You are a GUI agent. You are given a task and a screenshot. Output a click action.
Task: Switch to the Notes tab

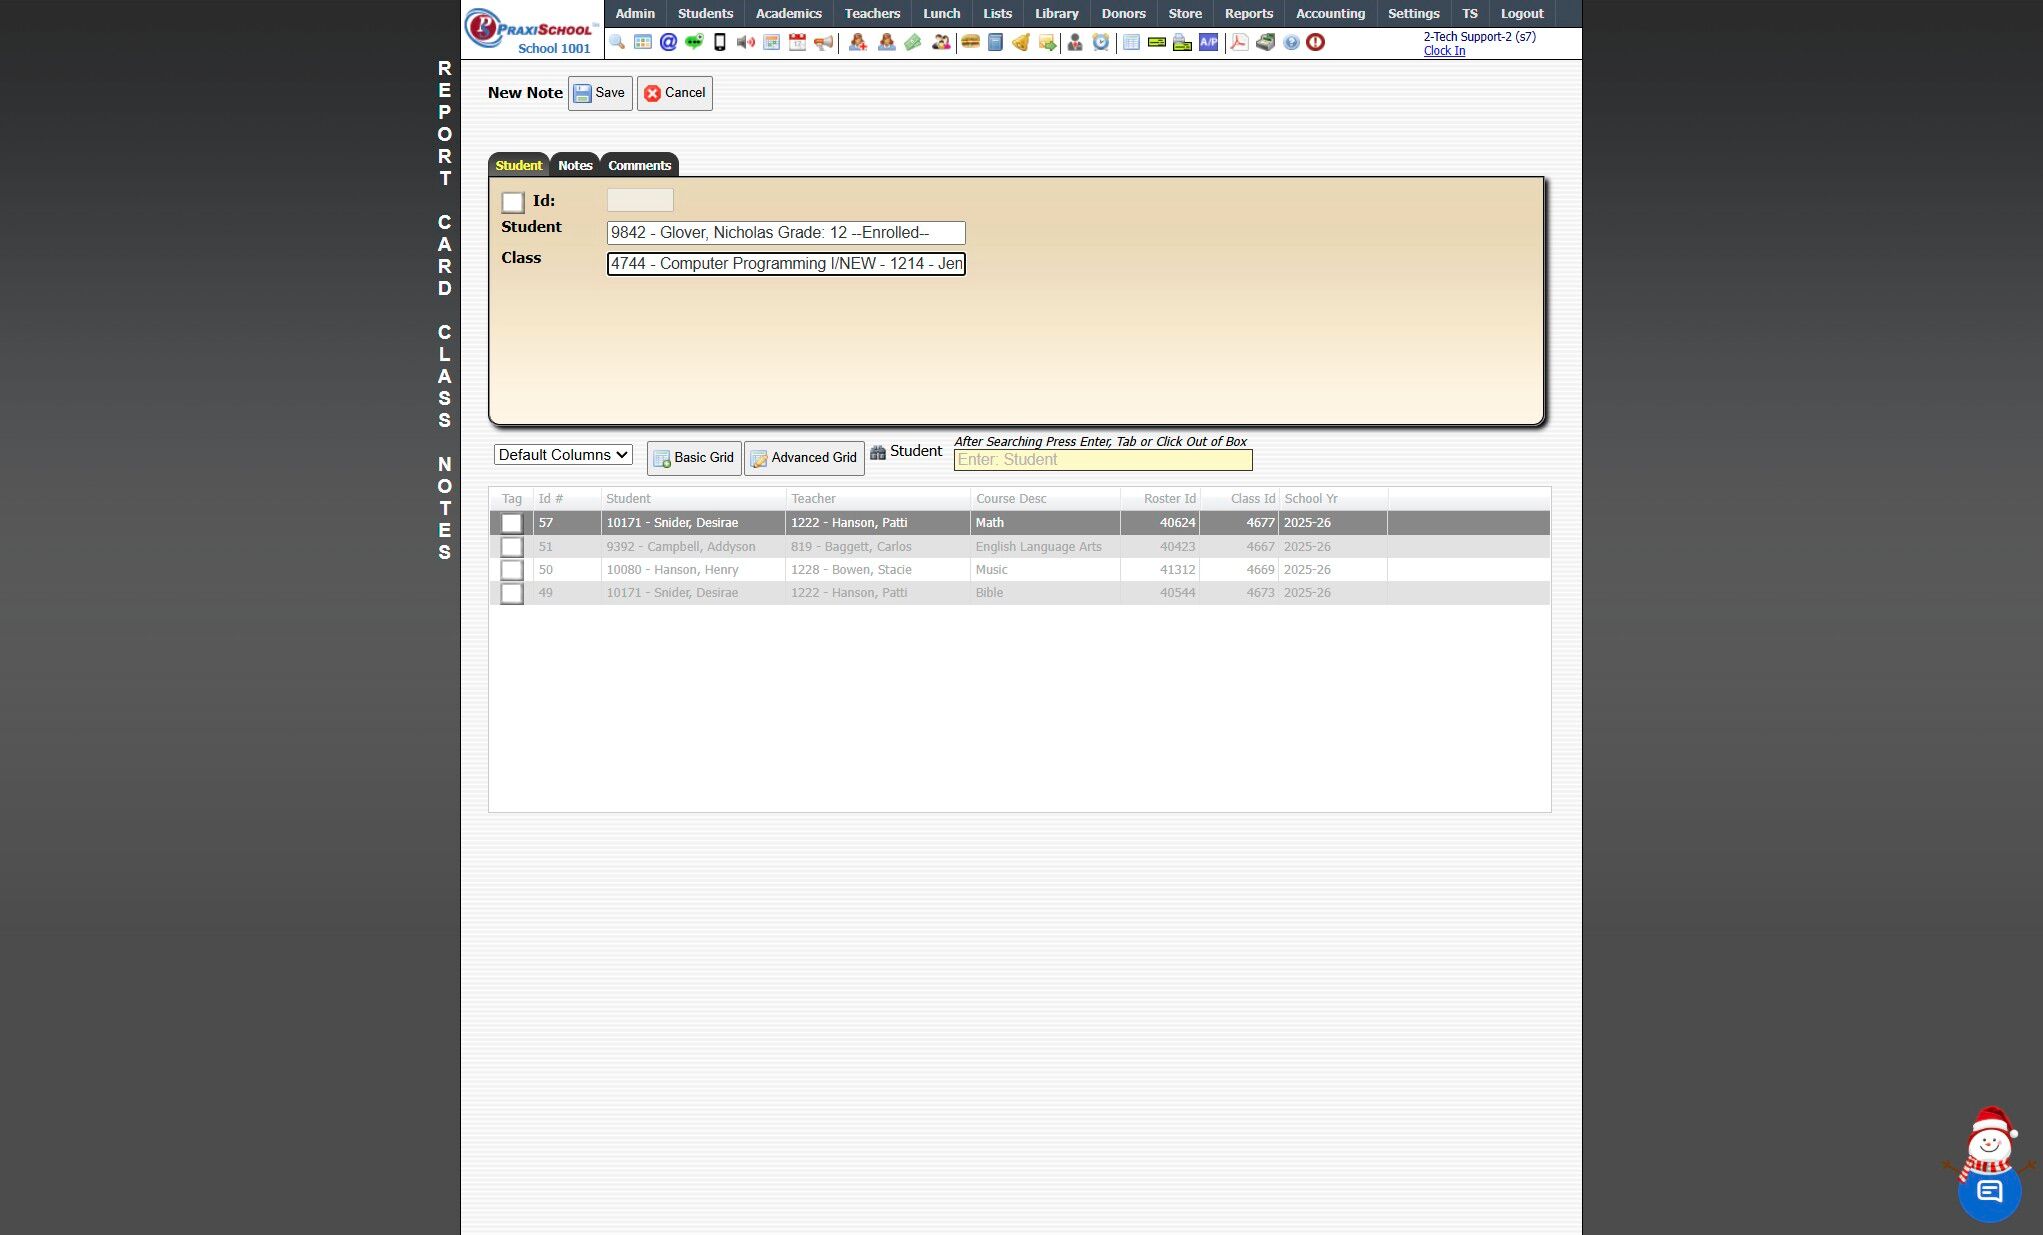pos(575,165)
